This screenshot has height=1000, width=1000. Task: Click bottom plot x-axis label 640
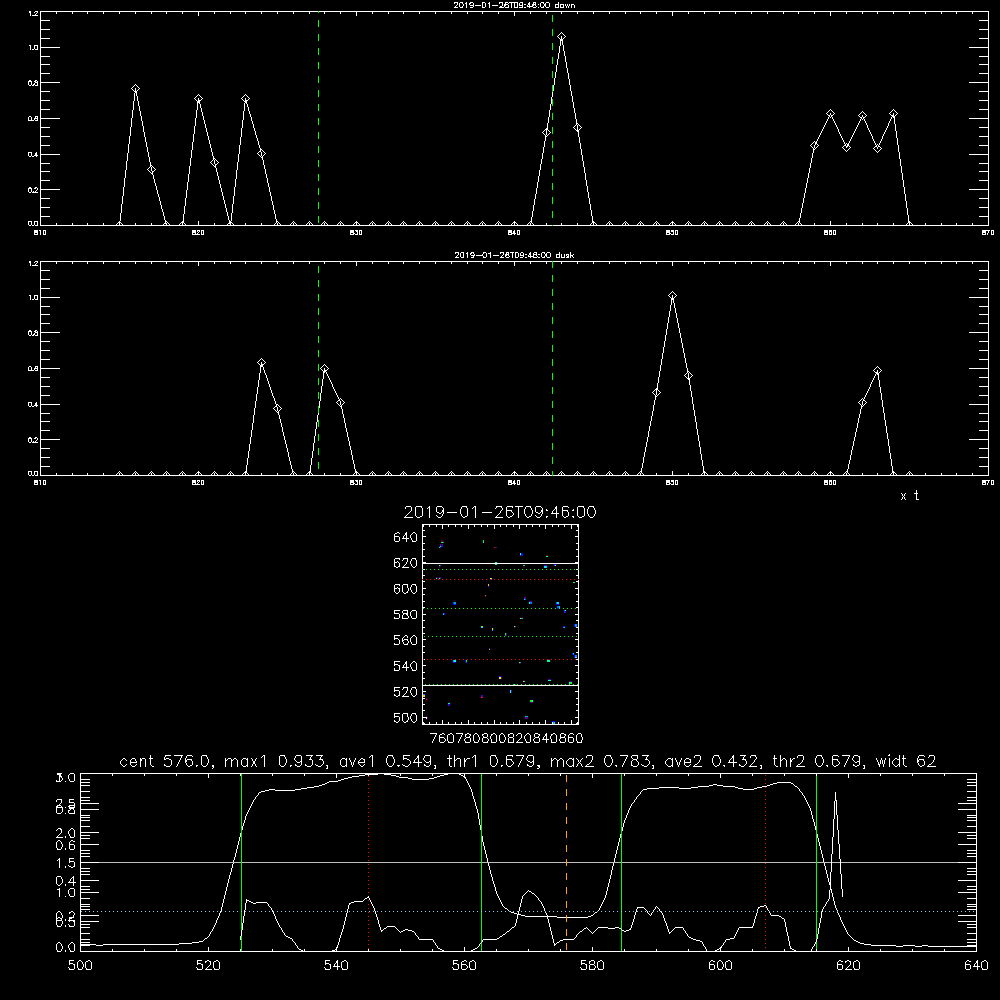tap(976, 966)
